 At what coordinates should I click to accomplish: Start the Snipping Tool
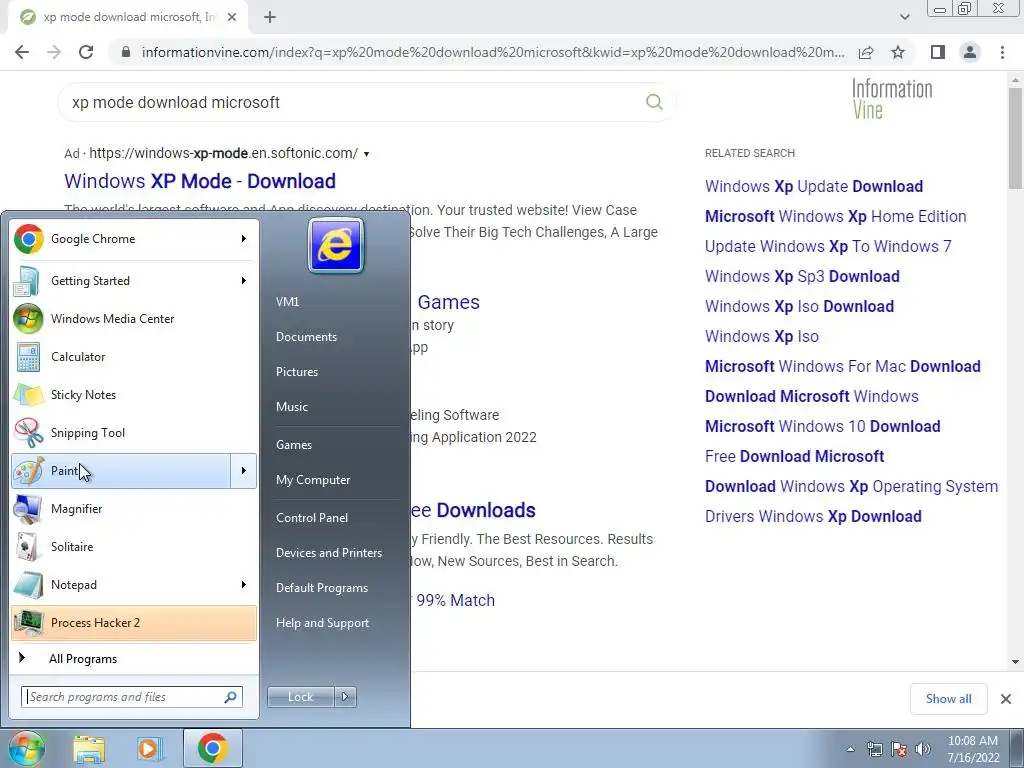pyautogui.click(x=134, y=432)
